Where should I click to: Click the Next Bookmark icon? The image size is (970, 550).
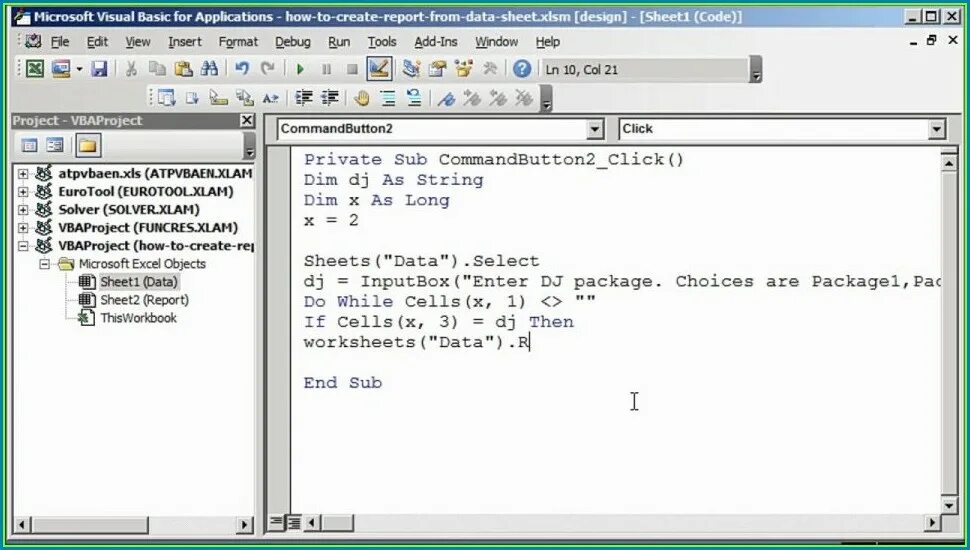pos(472,98)
